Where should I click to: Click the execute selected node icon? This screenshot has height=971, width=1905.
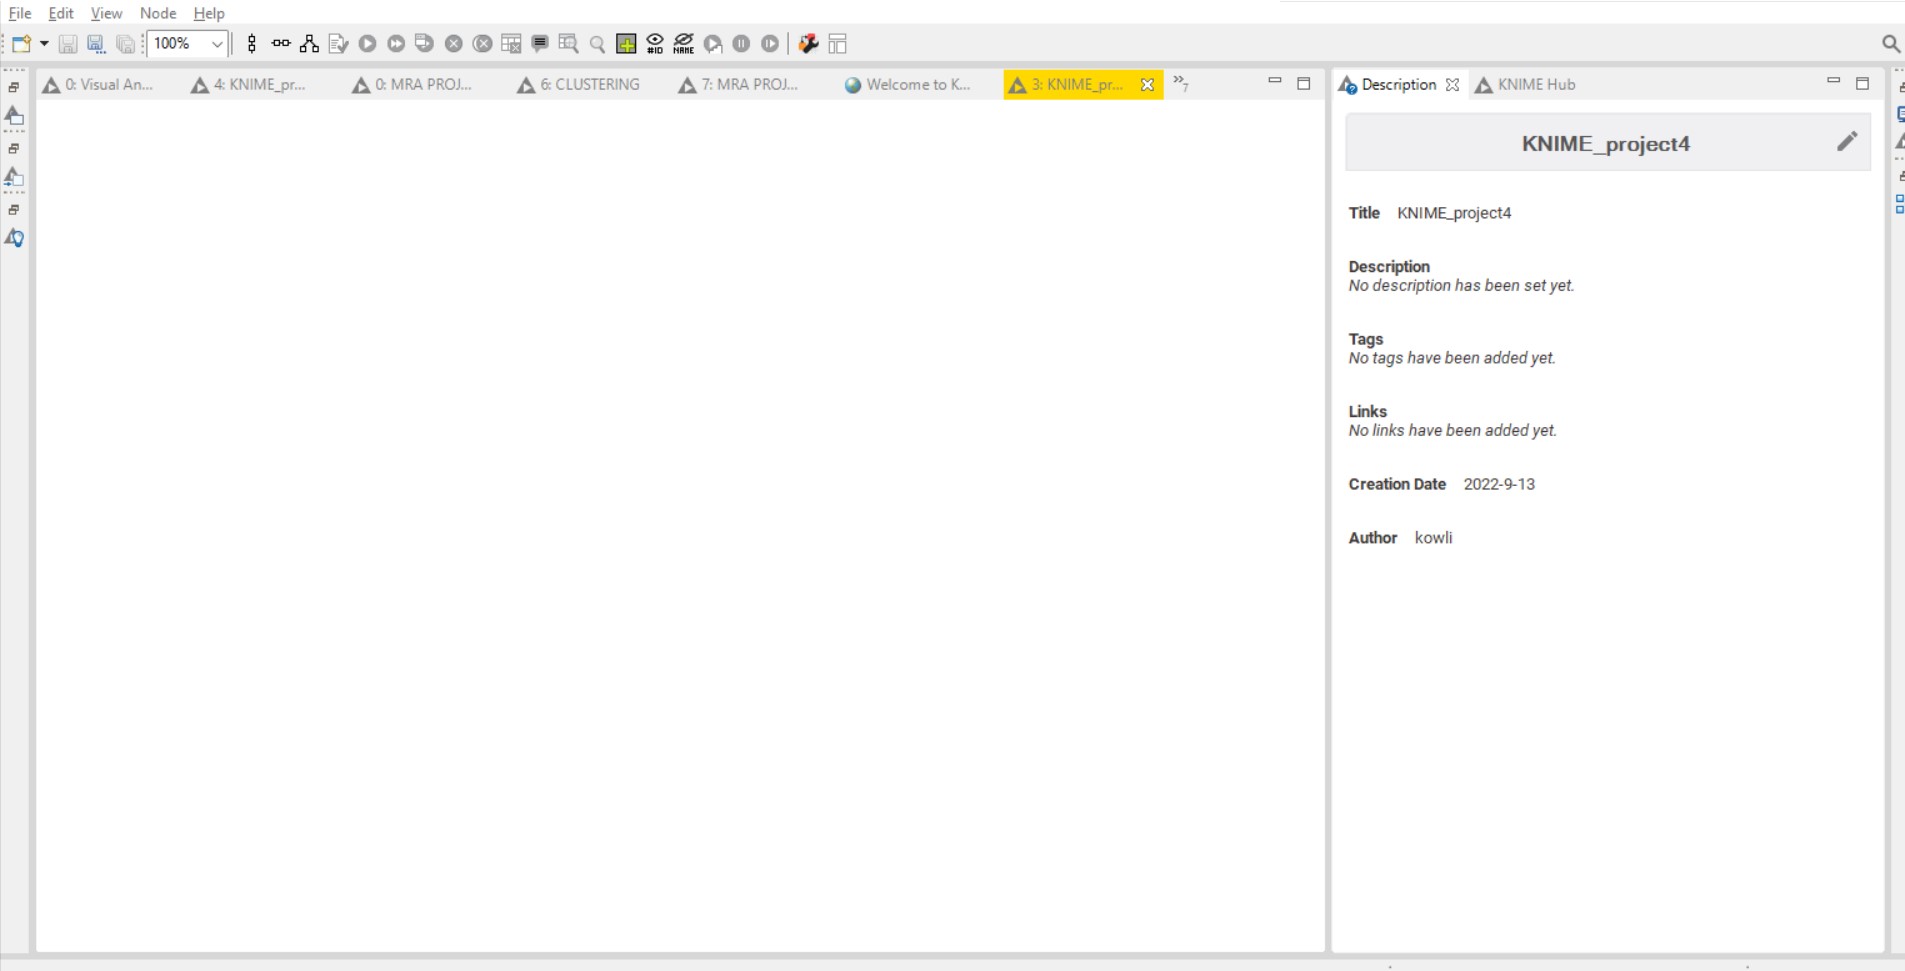pos(368,44)
